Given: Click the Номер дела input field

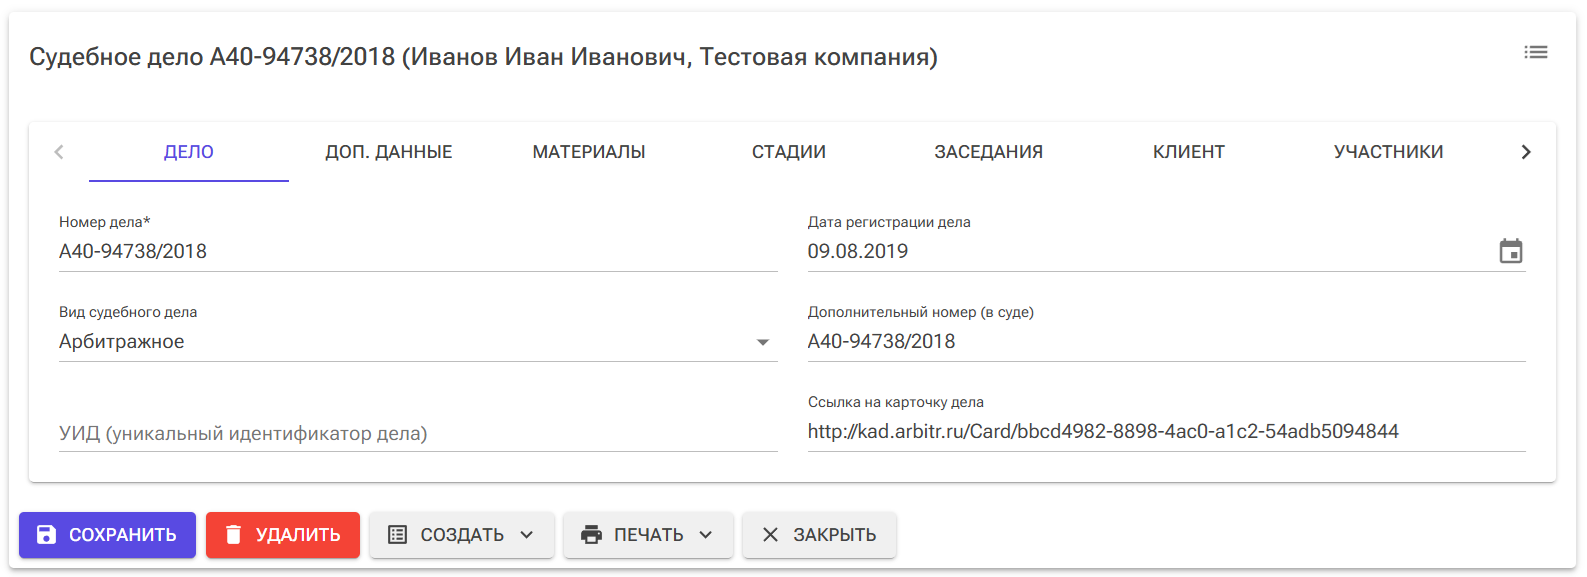Looking at the screenshot, I should 417,252.
